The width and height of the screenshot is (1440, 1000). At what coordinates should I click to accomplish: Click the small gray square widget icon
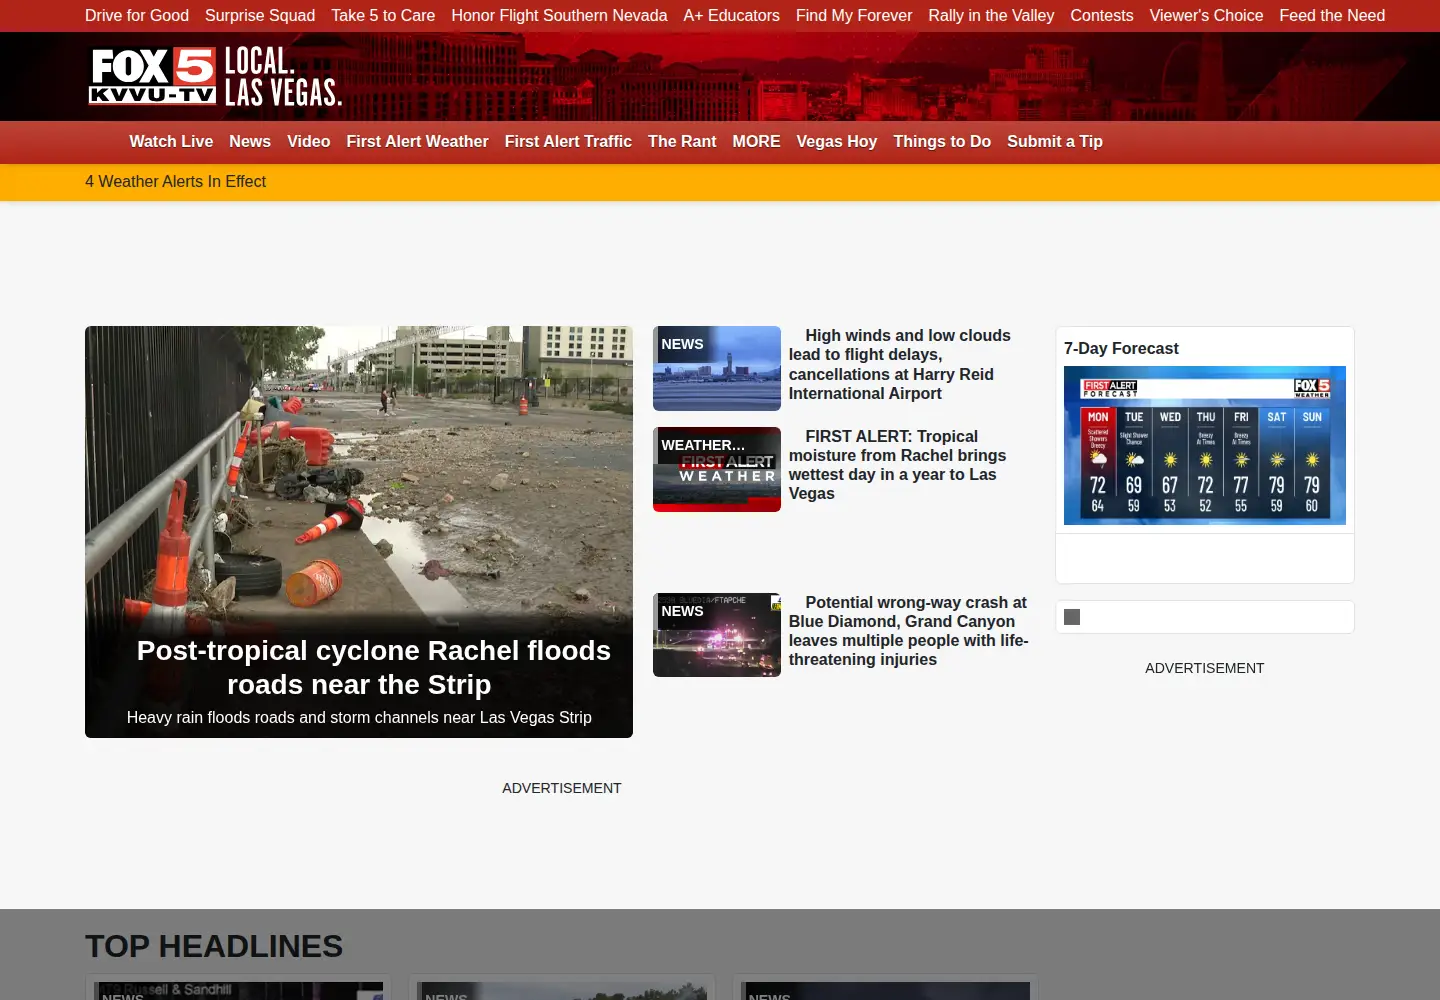(x=1072, y=617)
